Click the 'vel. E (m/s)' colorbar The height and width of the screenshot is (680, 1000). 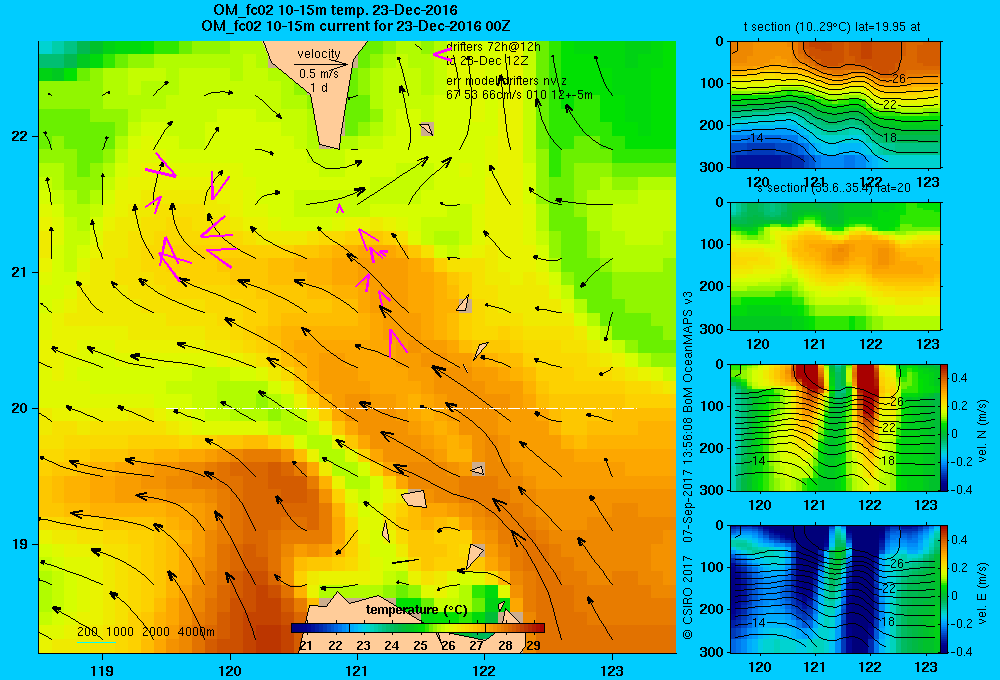[x=945, y=589]
